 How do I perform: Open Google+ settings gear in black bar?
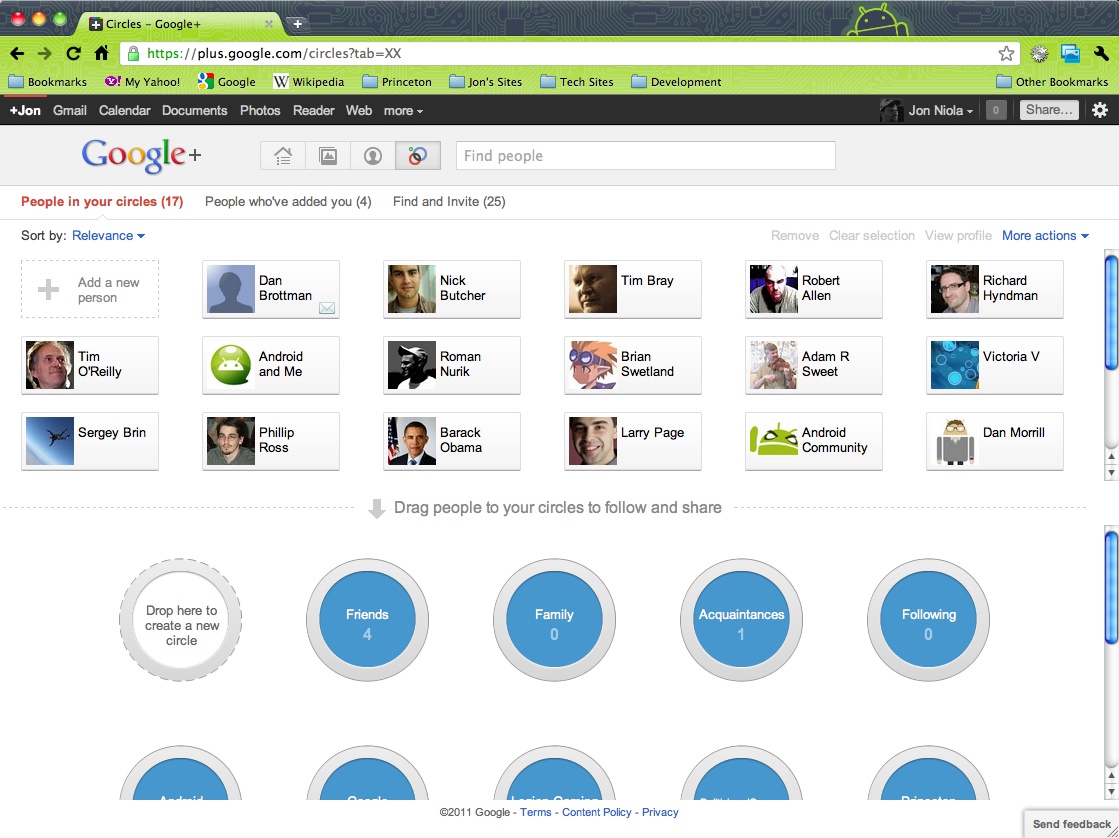(x=1100, y=110)
